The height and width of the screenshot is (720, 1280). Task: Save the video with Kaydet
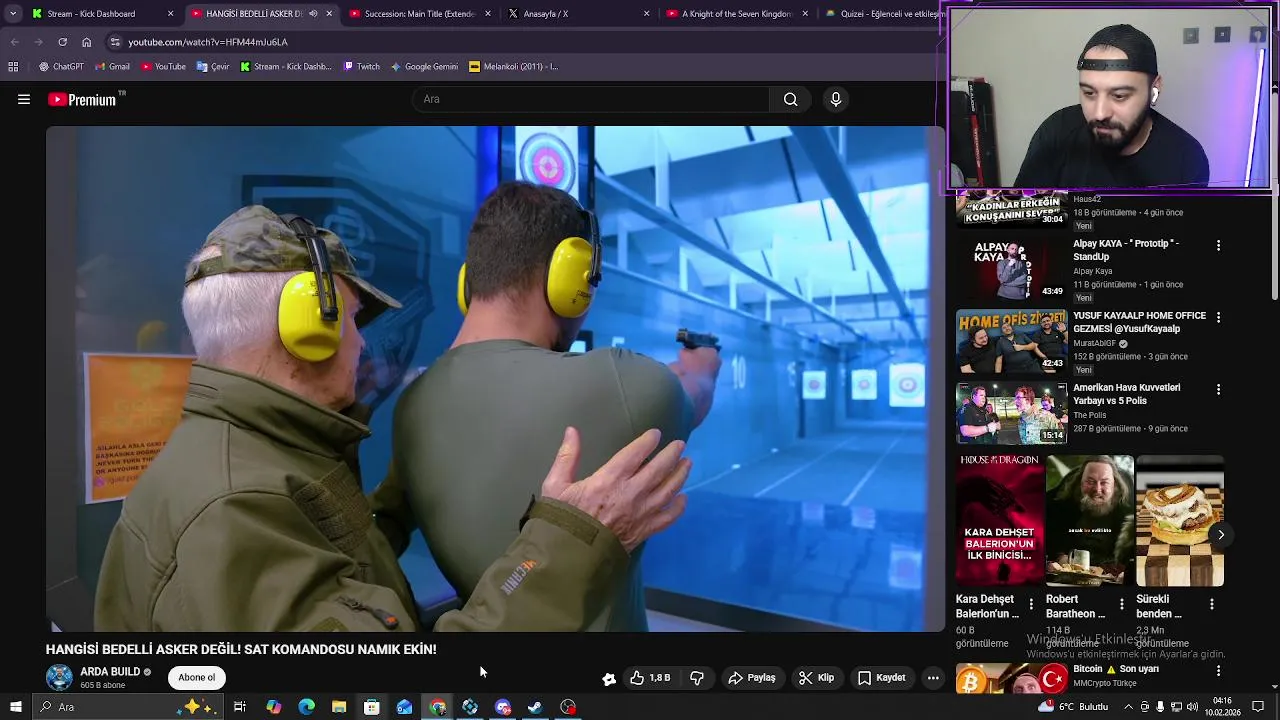tap(881, 678)
